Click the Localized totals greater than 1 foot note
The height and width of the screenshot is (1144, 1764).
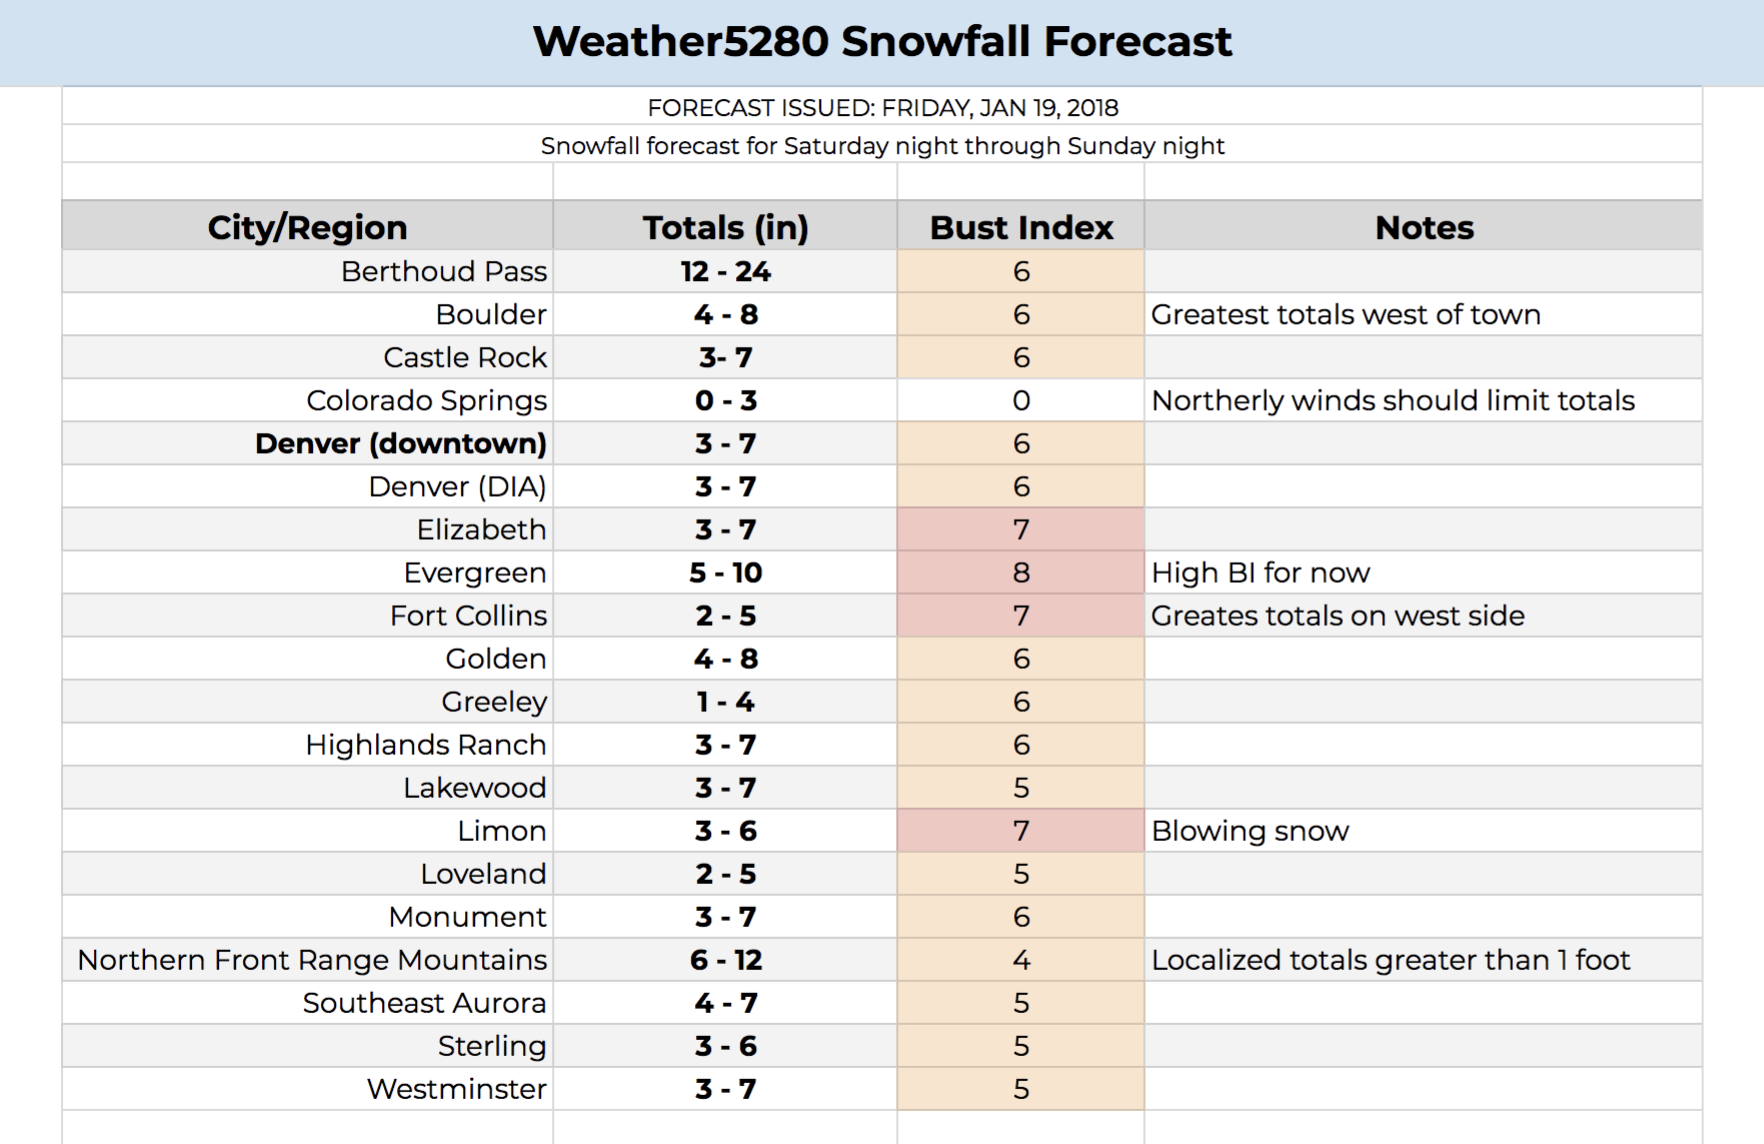tap(1391, 959)
